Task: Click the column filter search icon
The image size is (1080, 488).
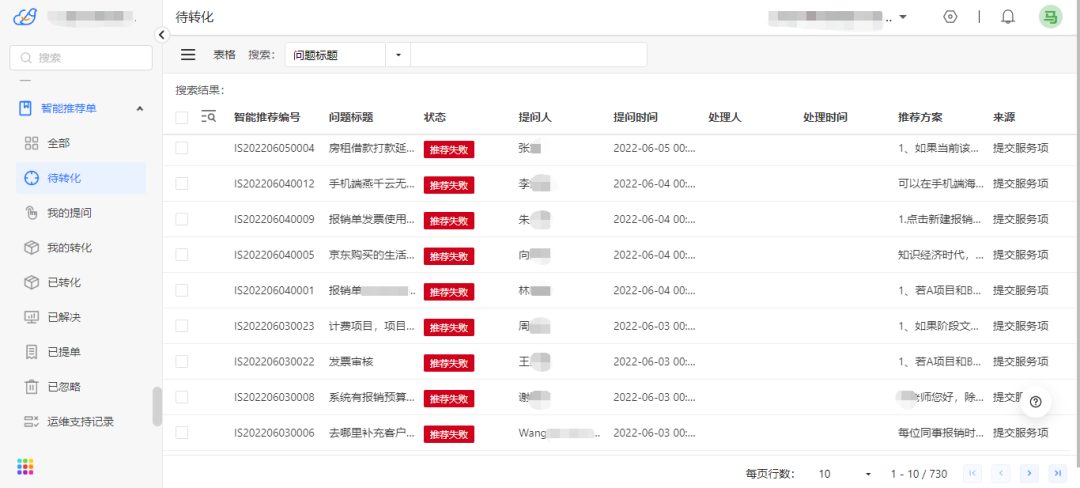Action: 209,117
